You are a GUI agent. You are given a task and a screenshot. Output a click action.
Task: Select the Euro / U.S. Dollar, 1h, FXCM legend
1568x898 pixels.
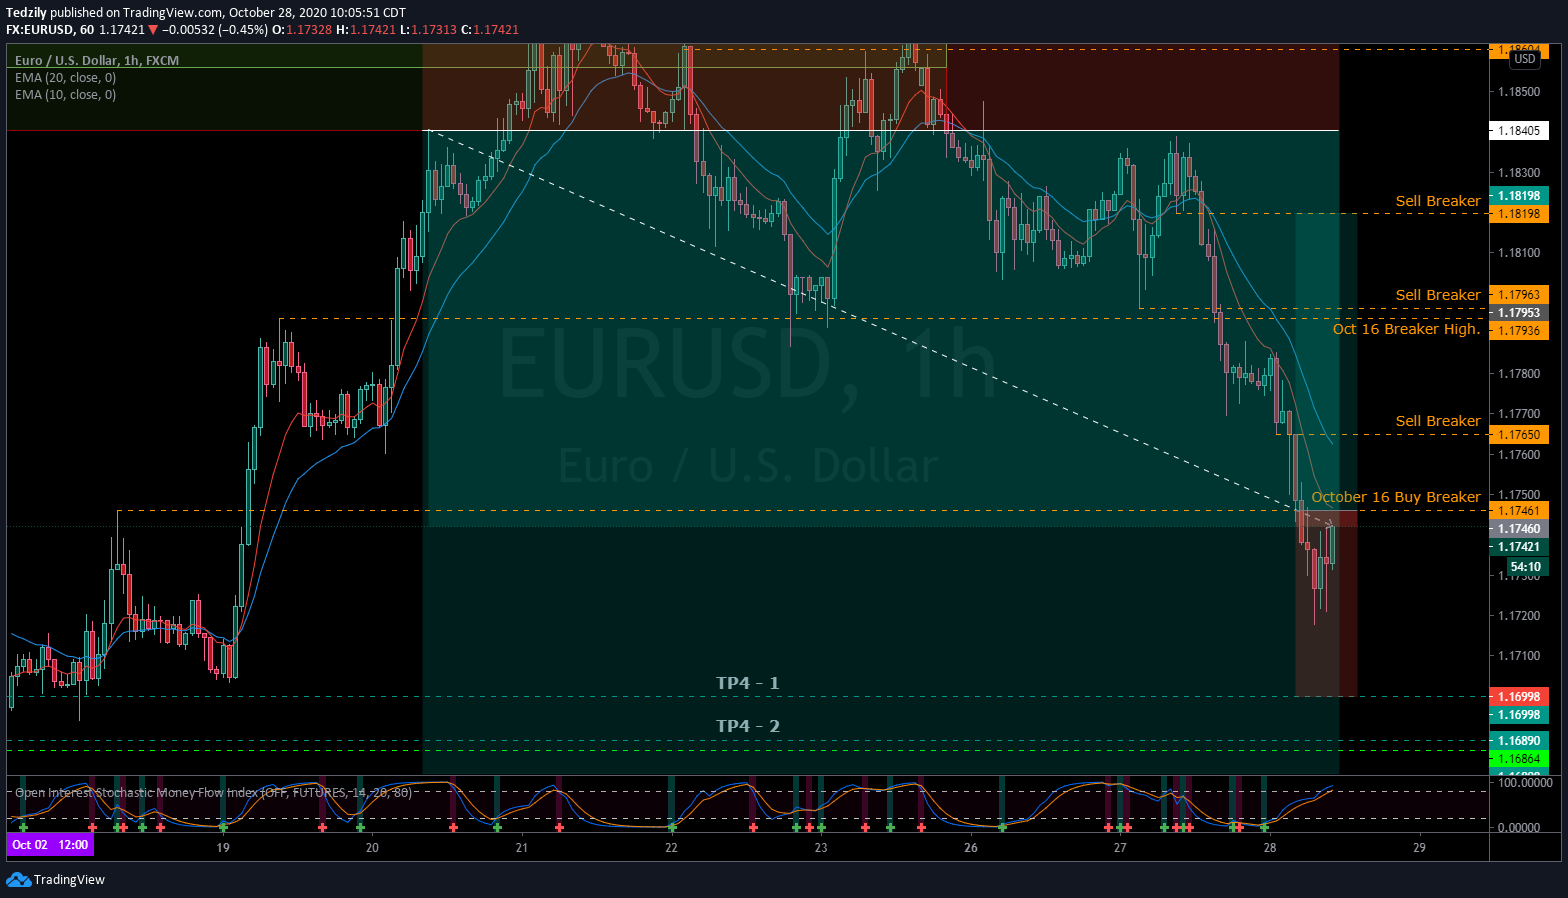97,60
